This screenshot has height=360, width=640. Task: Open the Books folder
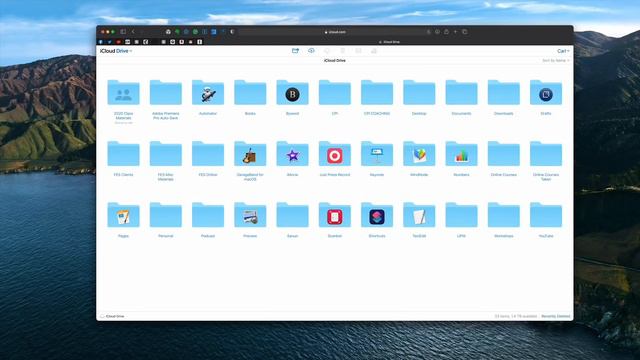tap(250, 93)
